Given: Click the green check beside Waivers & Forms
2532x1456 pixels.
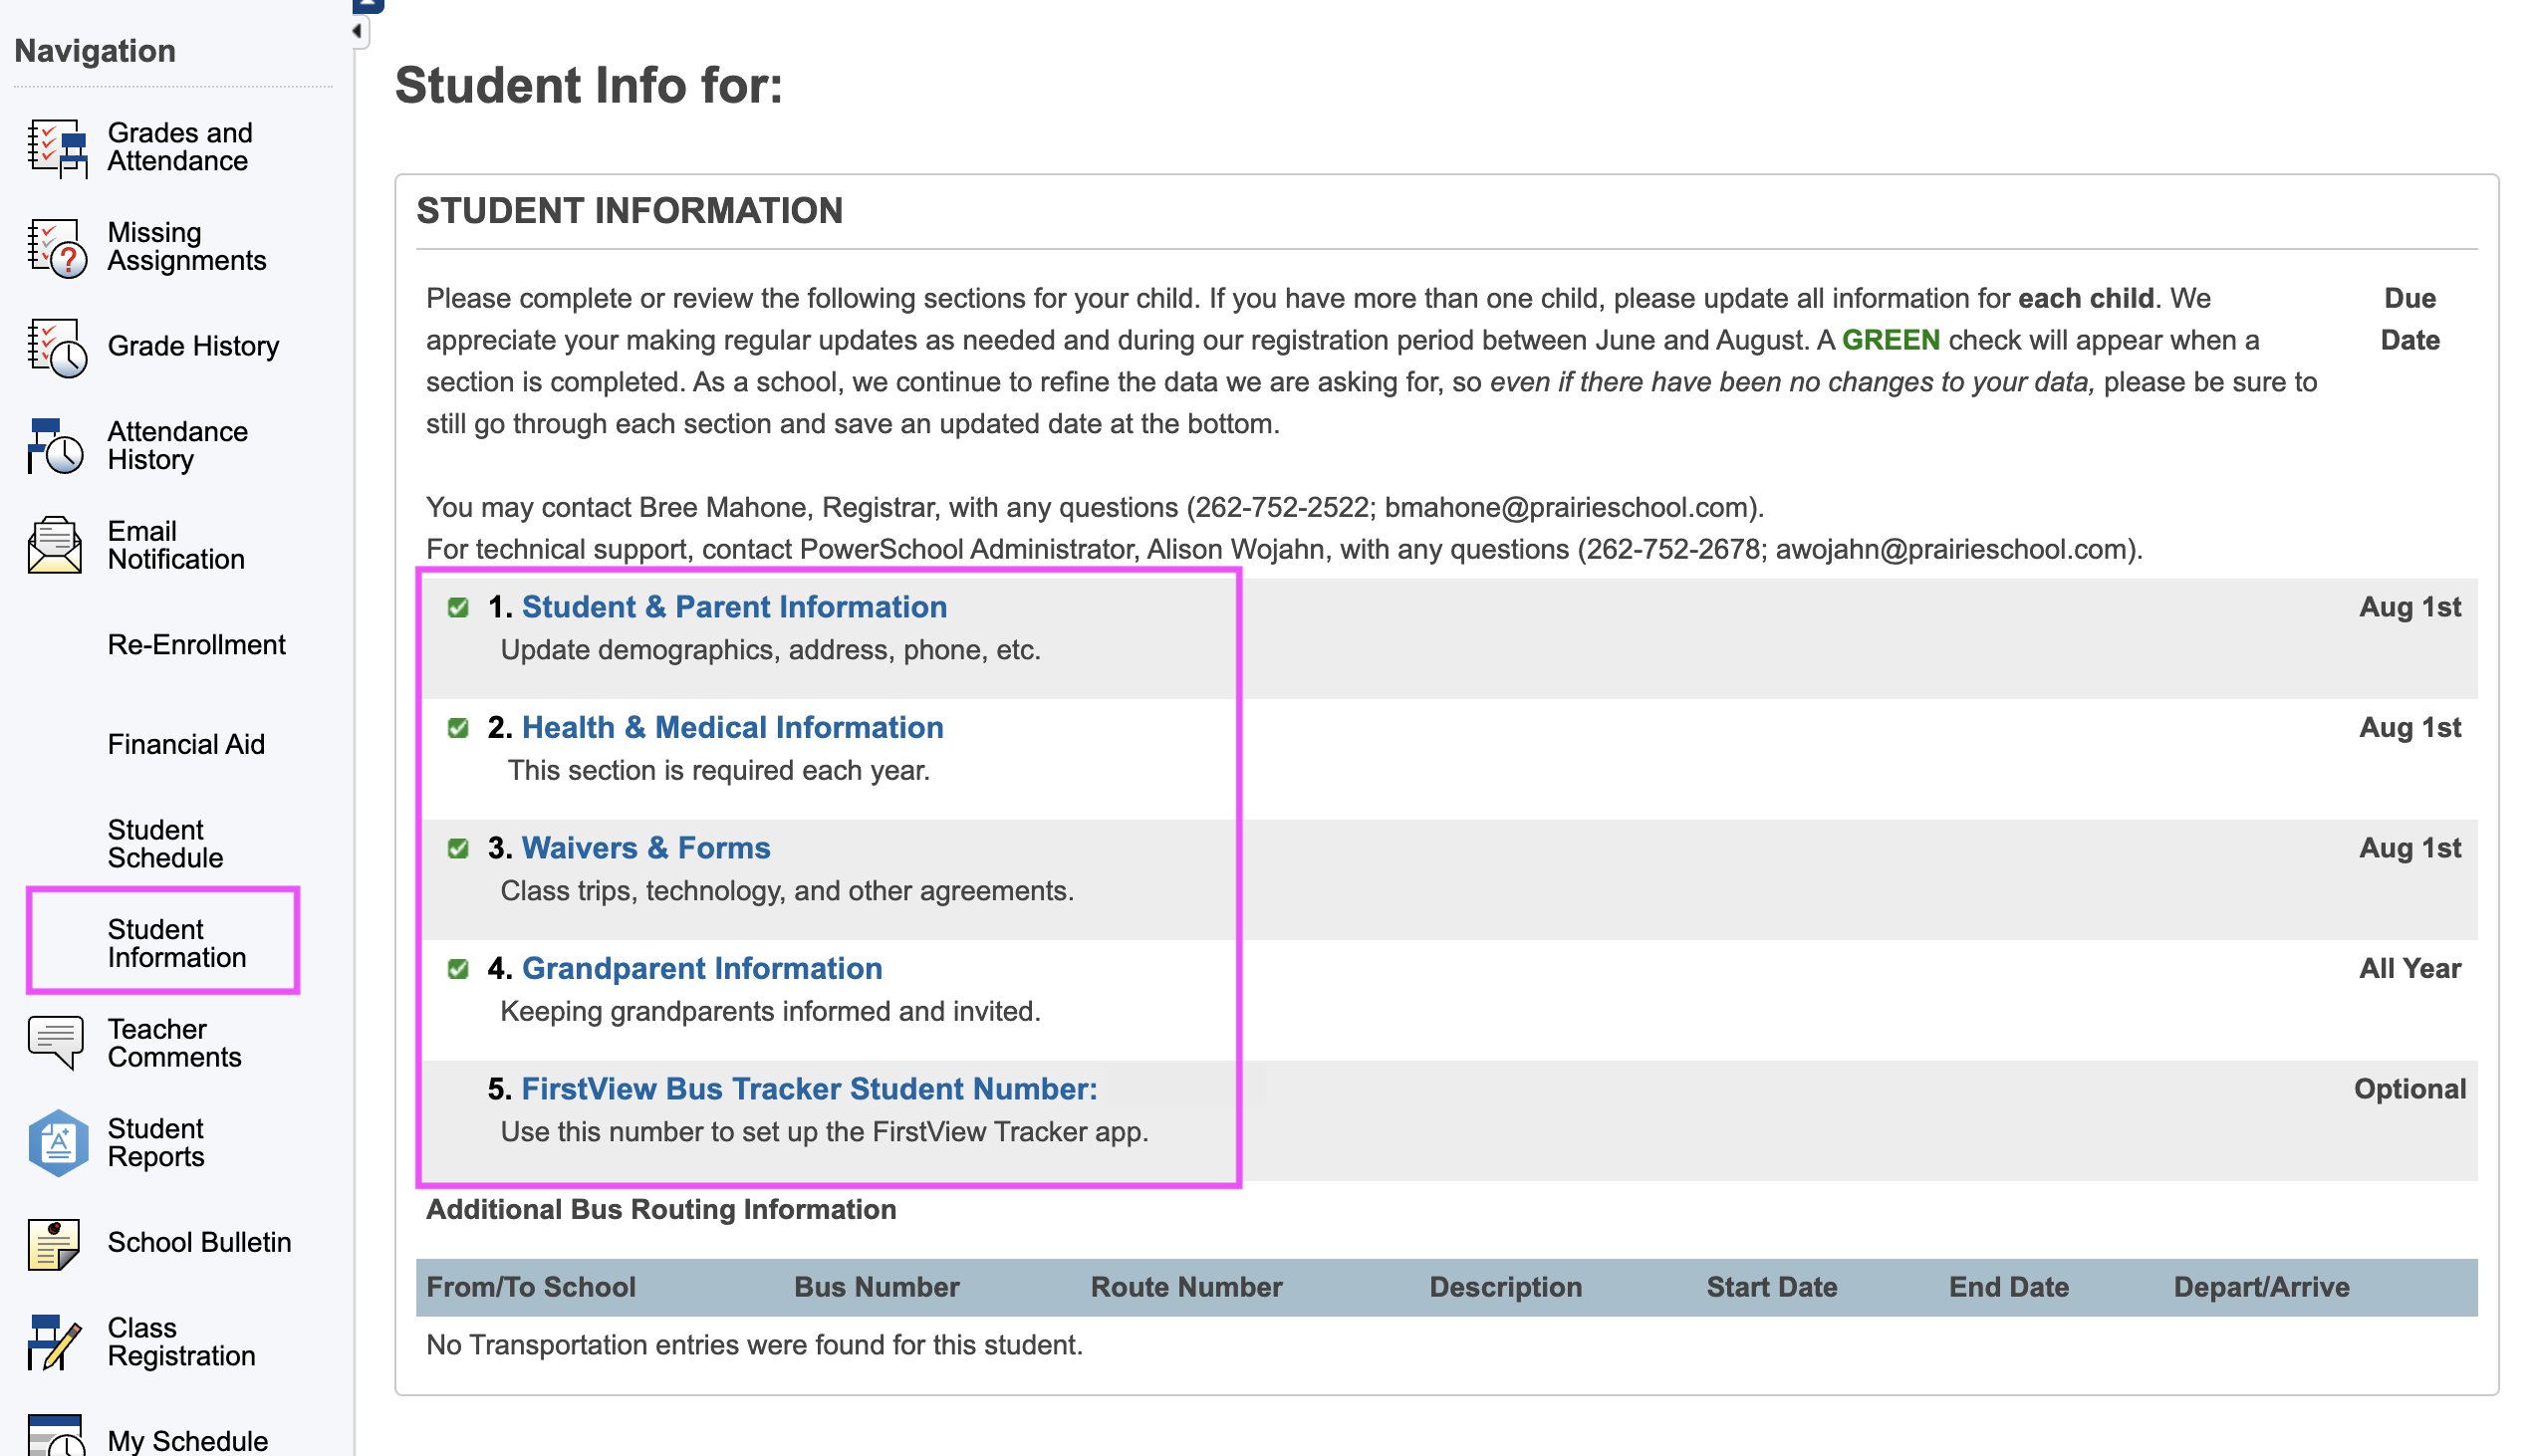Looking at the screenshot, I should pos(459,849).
